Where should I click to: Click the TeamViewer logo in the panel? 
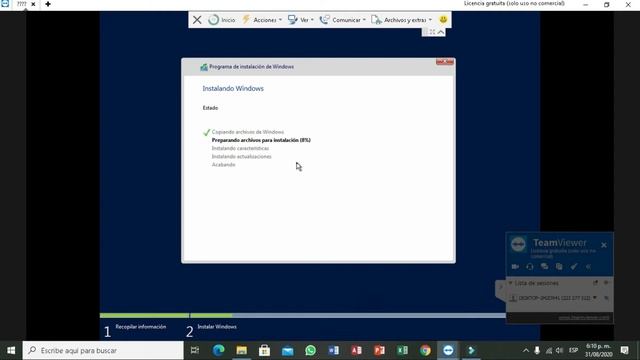click(518, 244)
